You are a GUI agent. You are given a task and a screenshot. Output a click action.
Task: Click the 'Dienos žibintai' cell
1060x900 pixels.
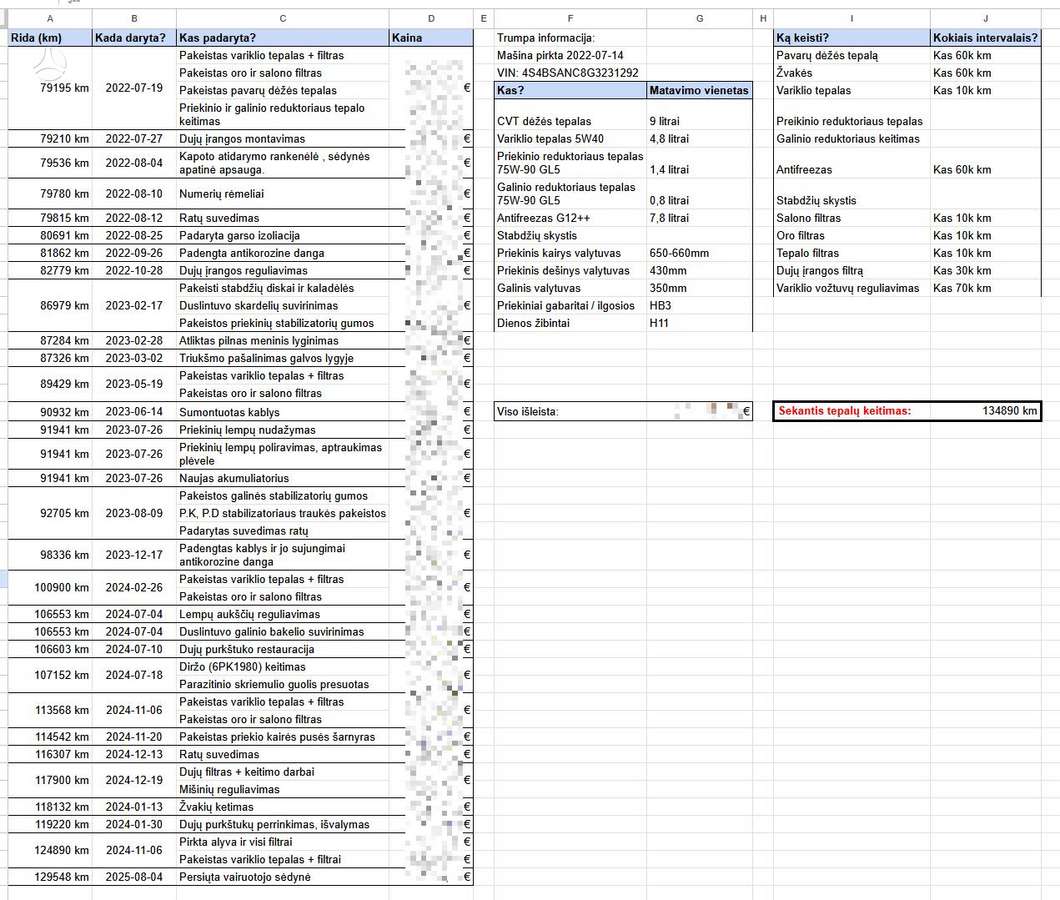(570, 323)
